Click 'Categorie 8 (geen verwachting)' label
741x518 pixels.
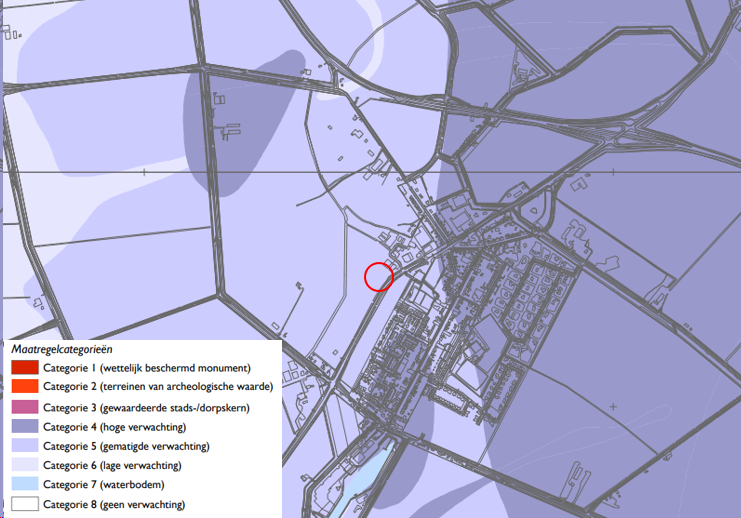click(x=114, y=504)
